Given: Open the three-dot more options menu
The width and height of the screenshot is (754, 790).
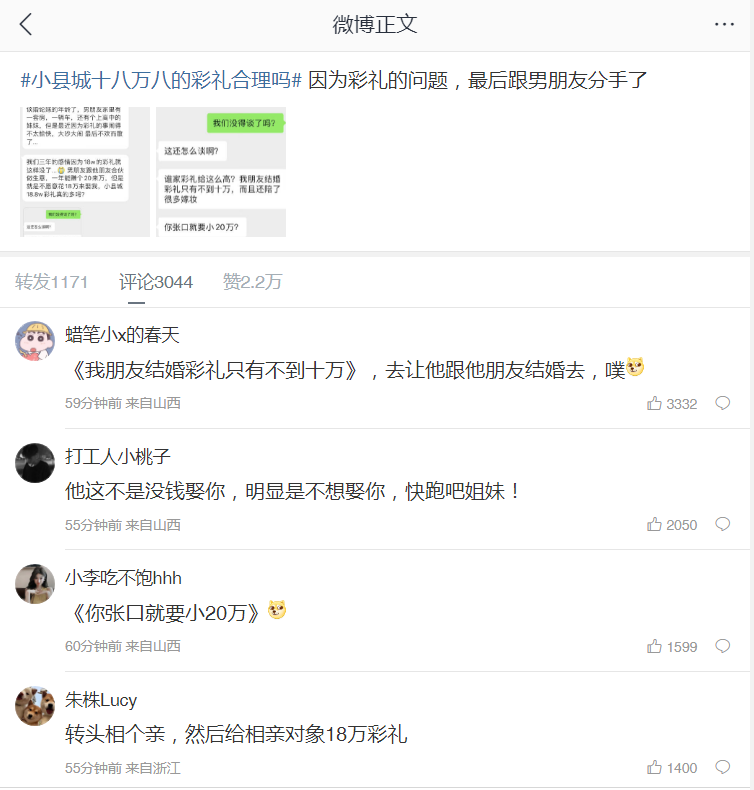Looking at the screenshot, I should click(x=724, y=24).
